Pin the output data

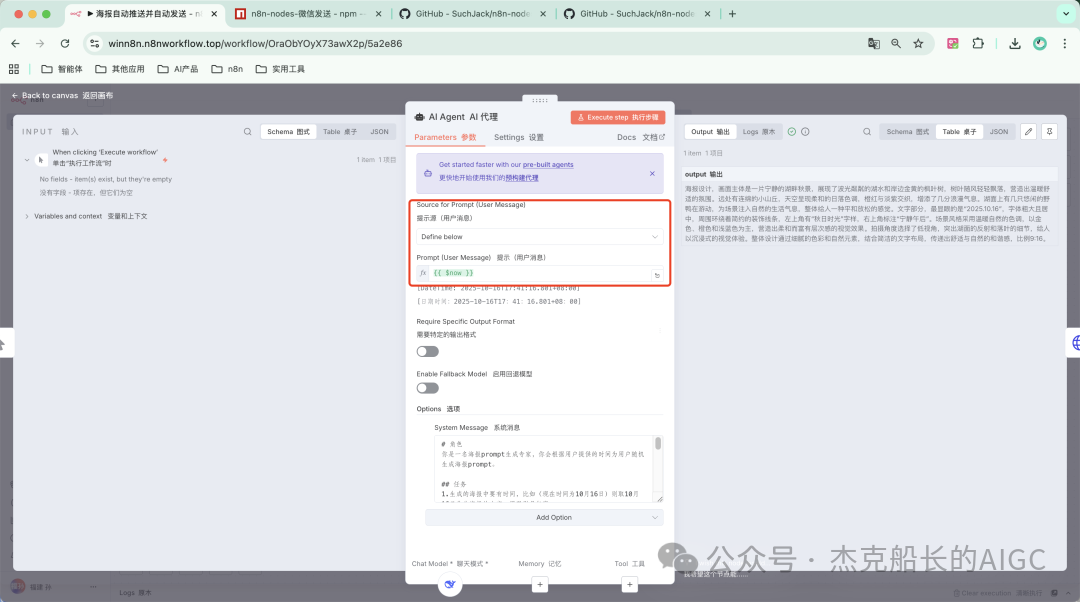(1049, 132)
